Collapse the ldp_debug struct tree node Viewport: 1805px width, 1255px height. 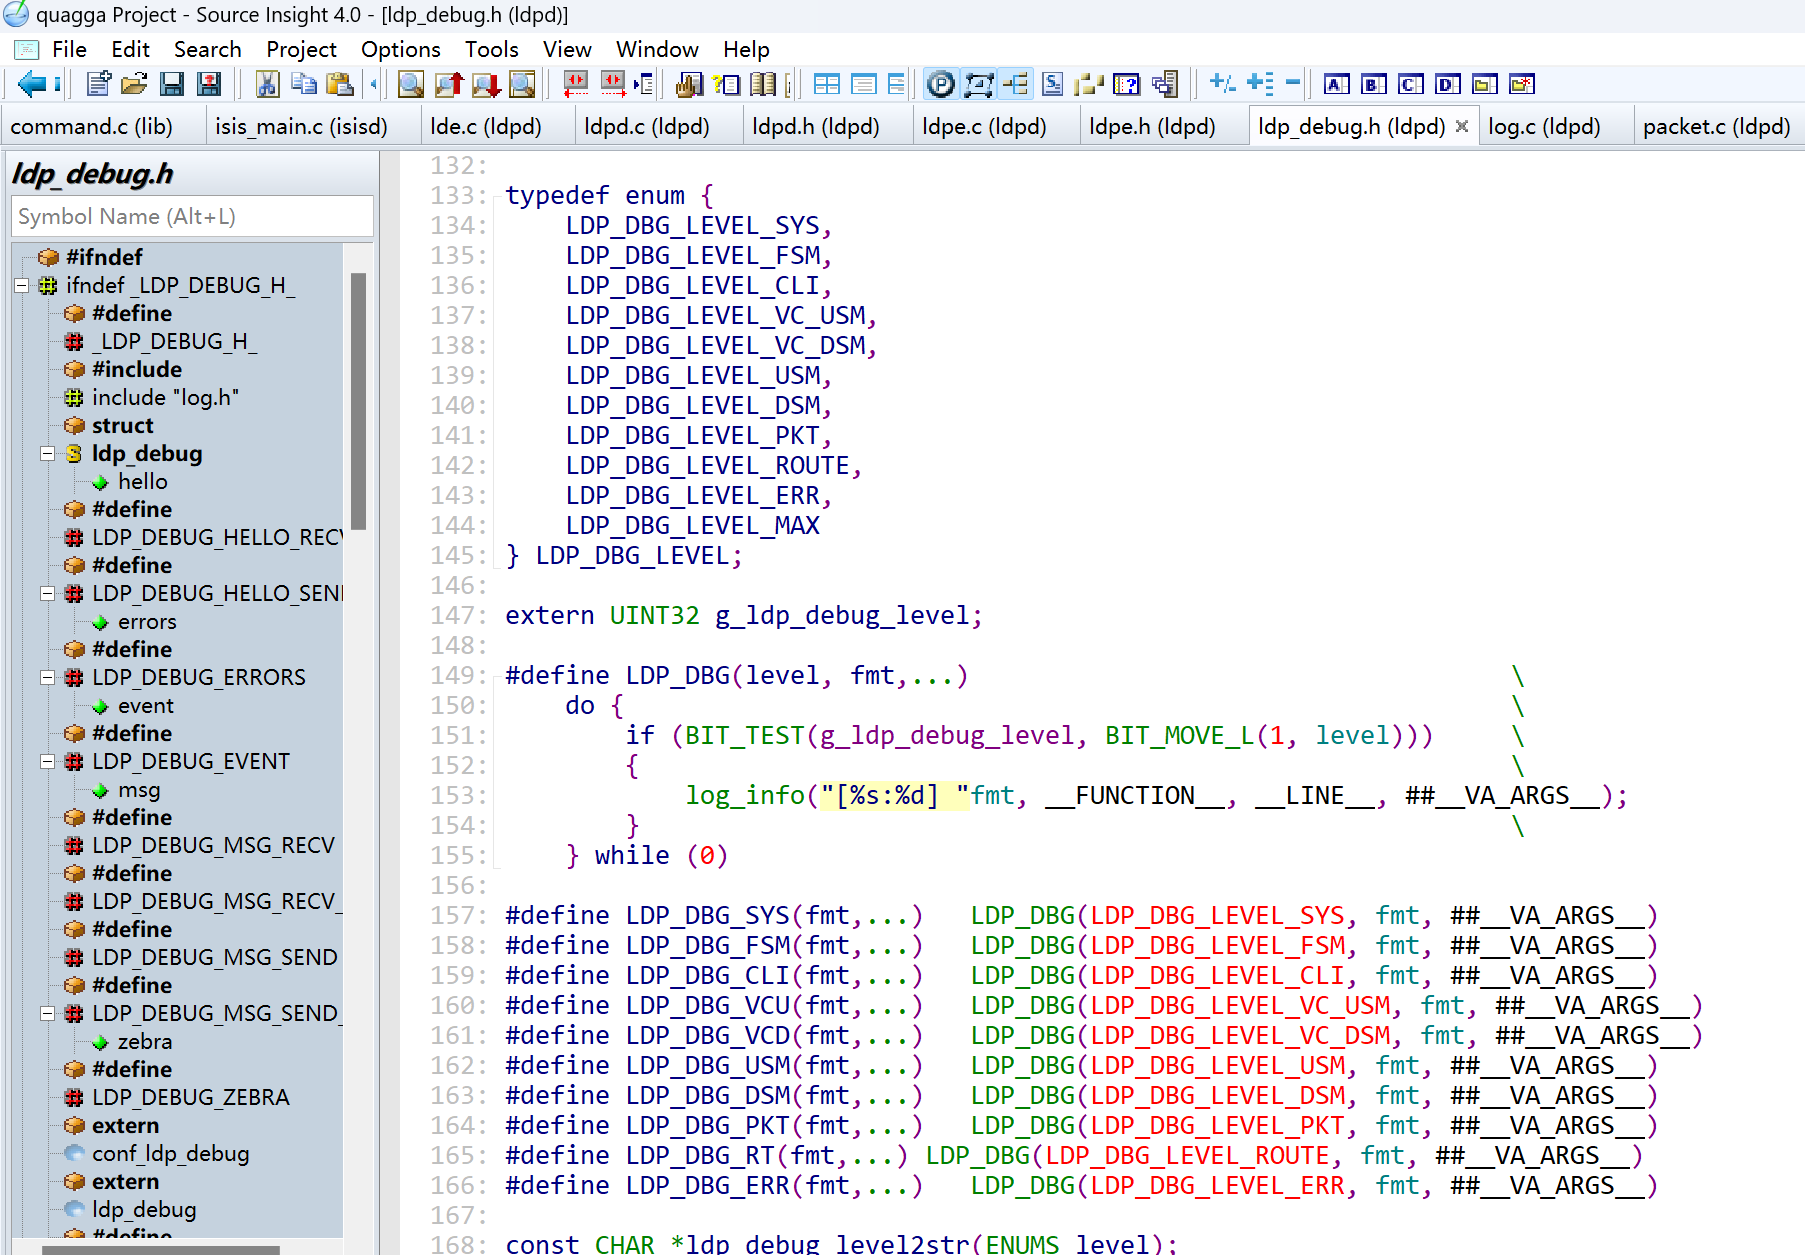(x=47, y=454)
